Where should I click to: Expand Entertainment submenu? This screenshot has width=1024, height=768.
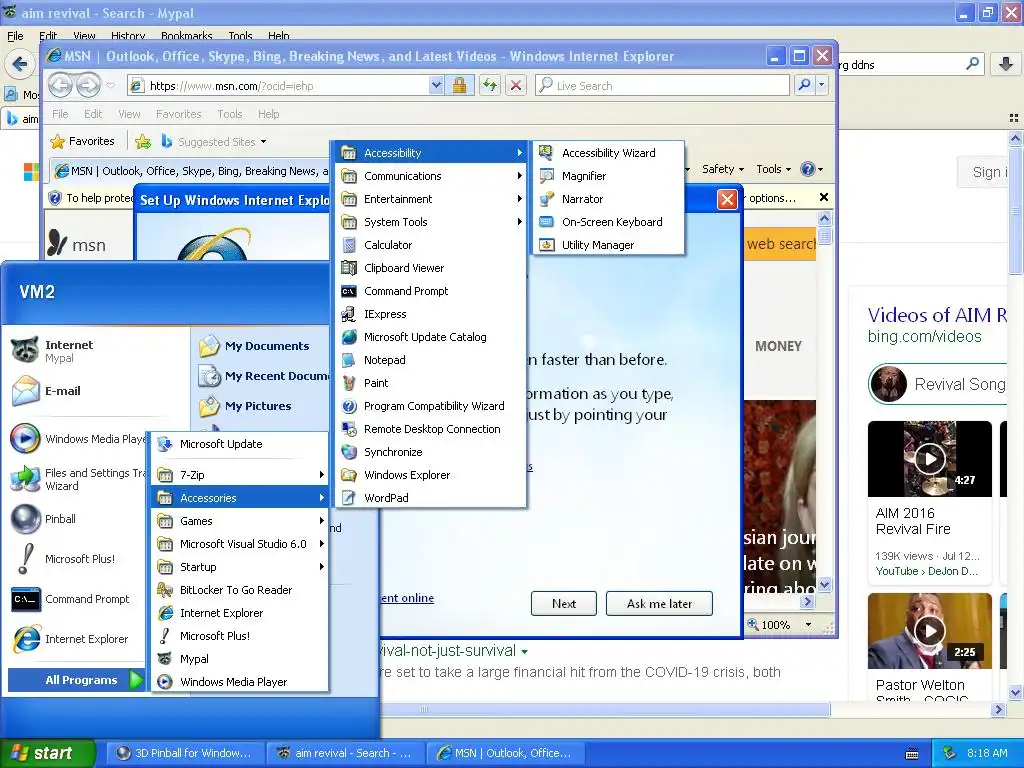tap(431, 199)
